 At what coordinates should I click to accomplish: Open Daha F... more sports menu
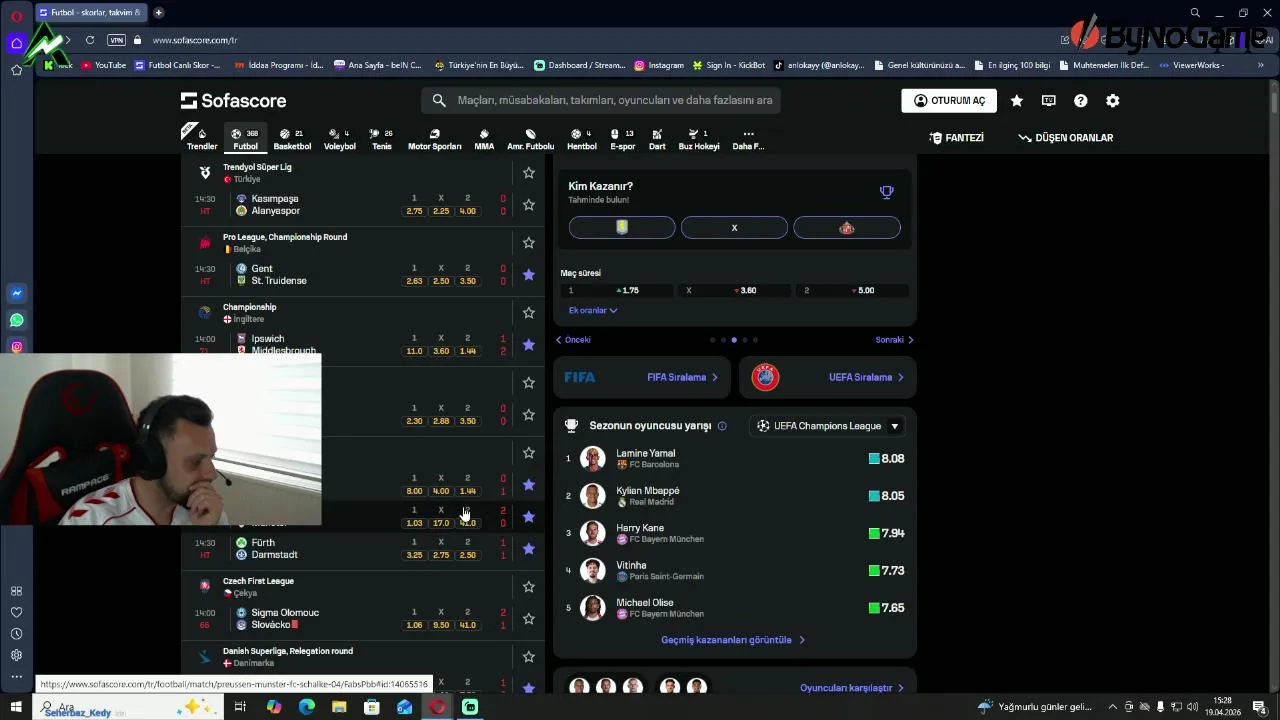point(748,139)
